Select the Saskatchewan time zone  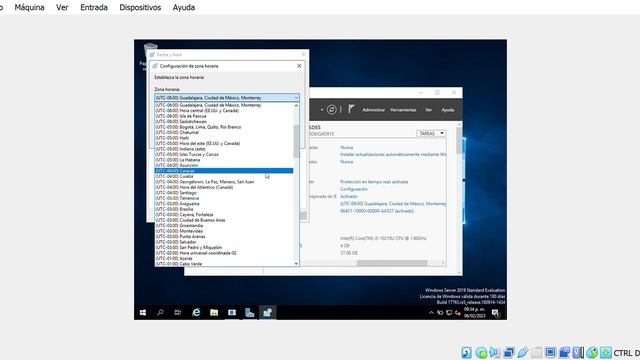[x=224, y=122]
